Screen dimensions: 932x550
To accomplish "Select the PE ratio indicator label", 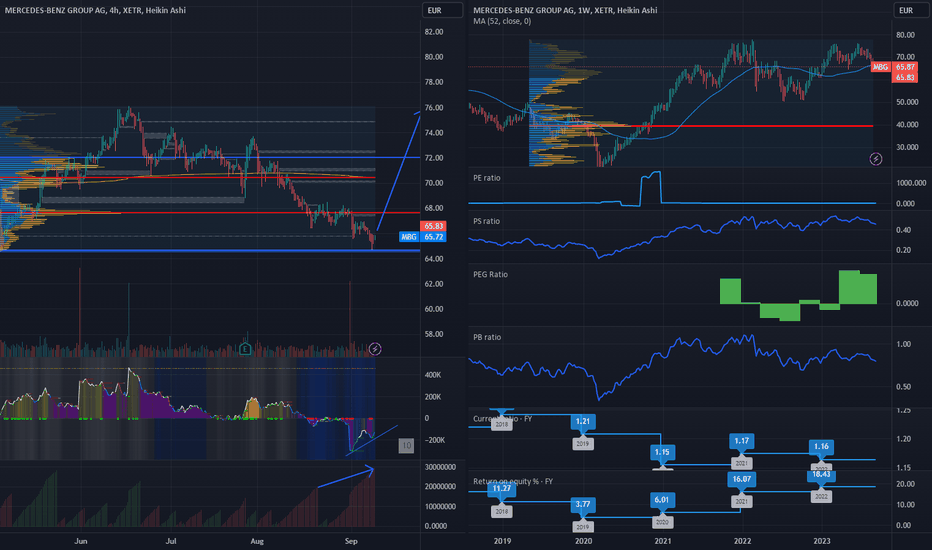I will coord(487,178).
